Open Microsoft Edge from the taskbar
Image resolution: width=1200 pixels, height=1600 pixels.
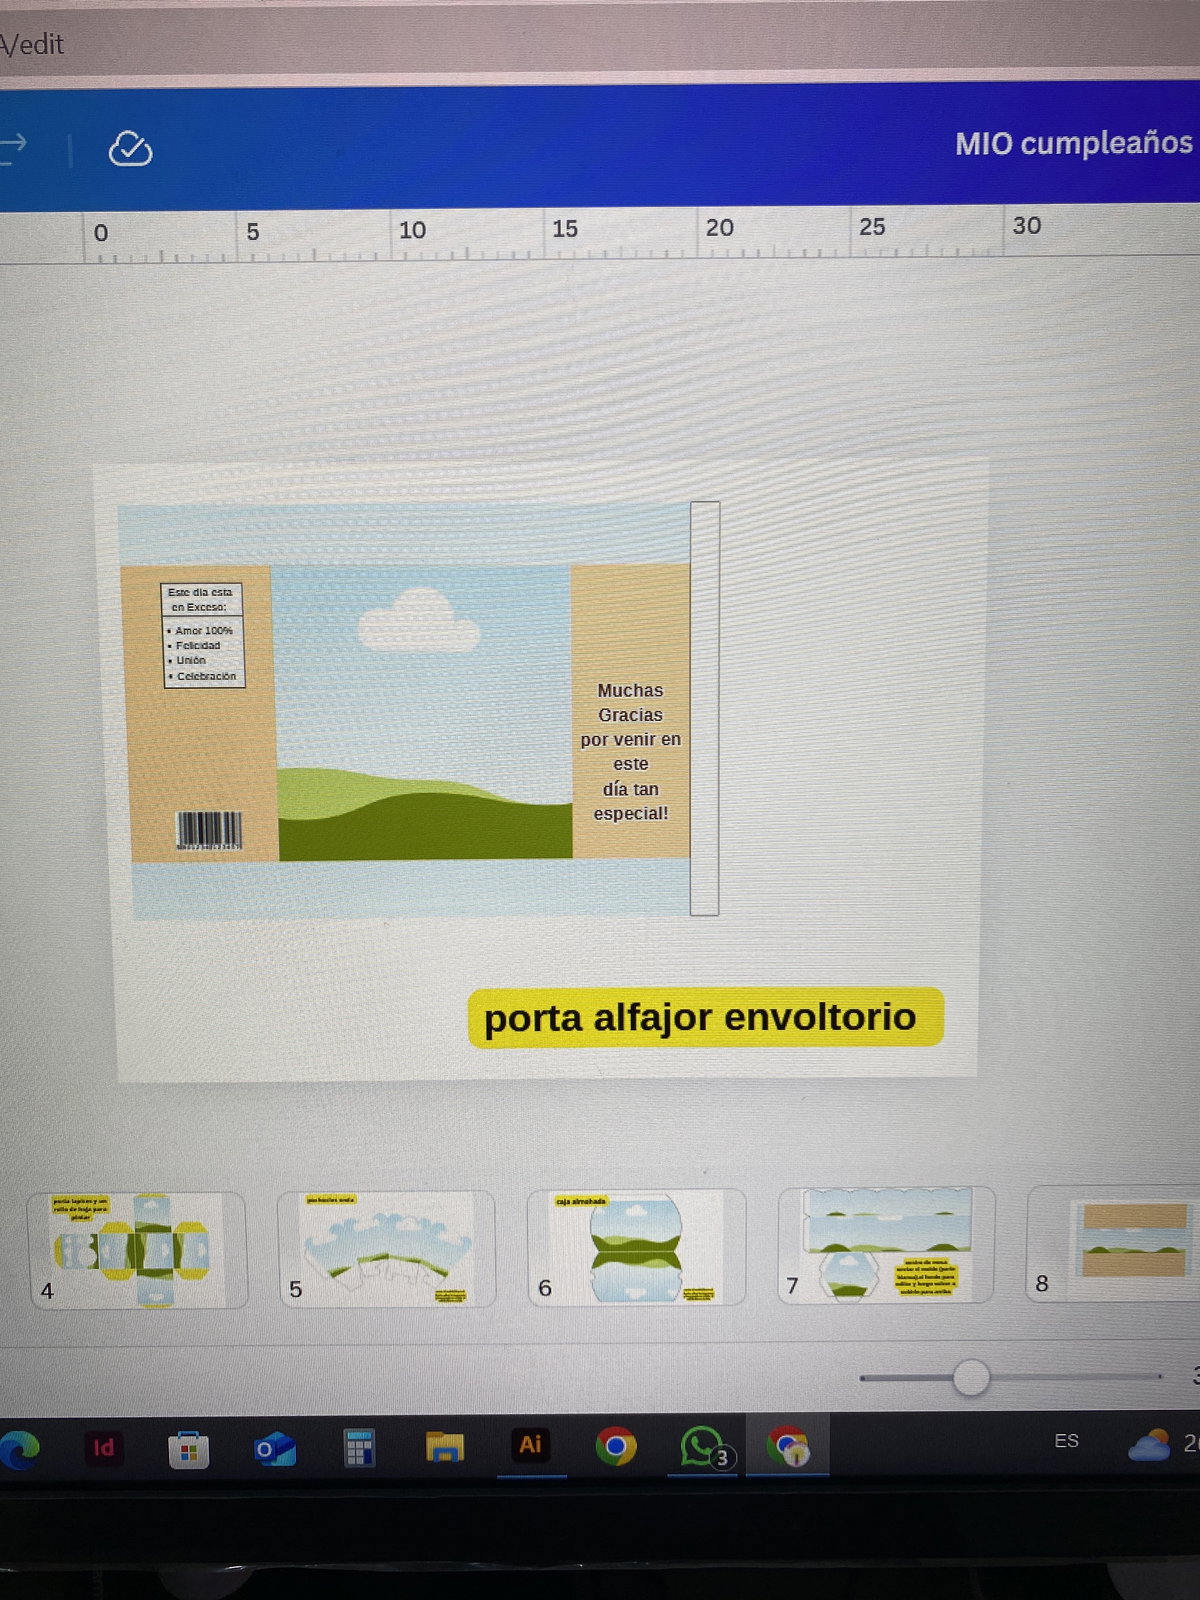pos(20,1449)
